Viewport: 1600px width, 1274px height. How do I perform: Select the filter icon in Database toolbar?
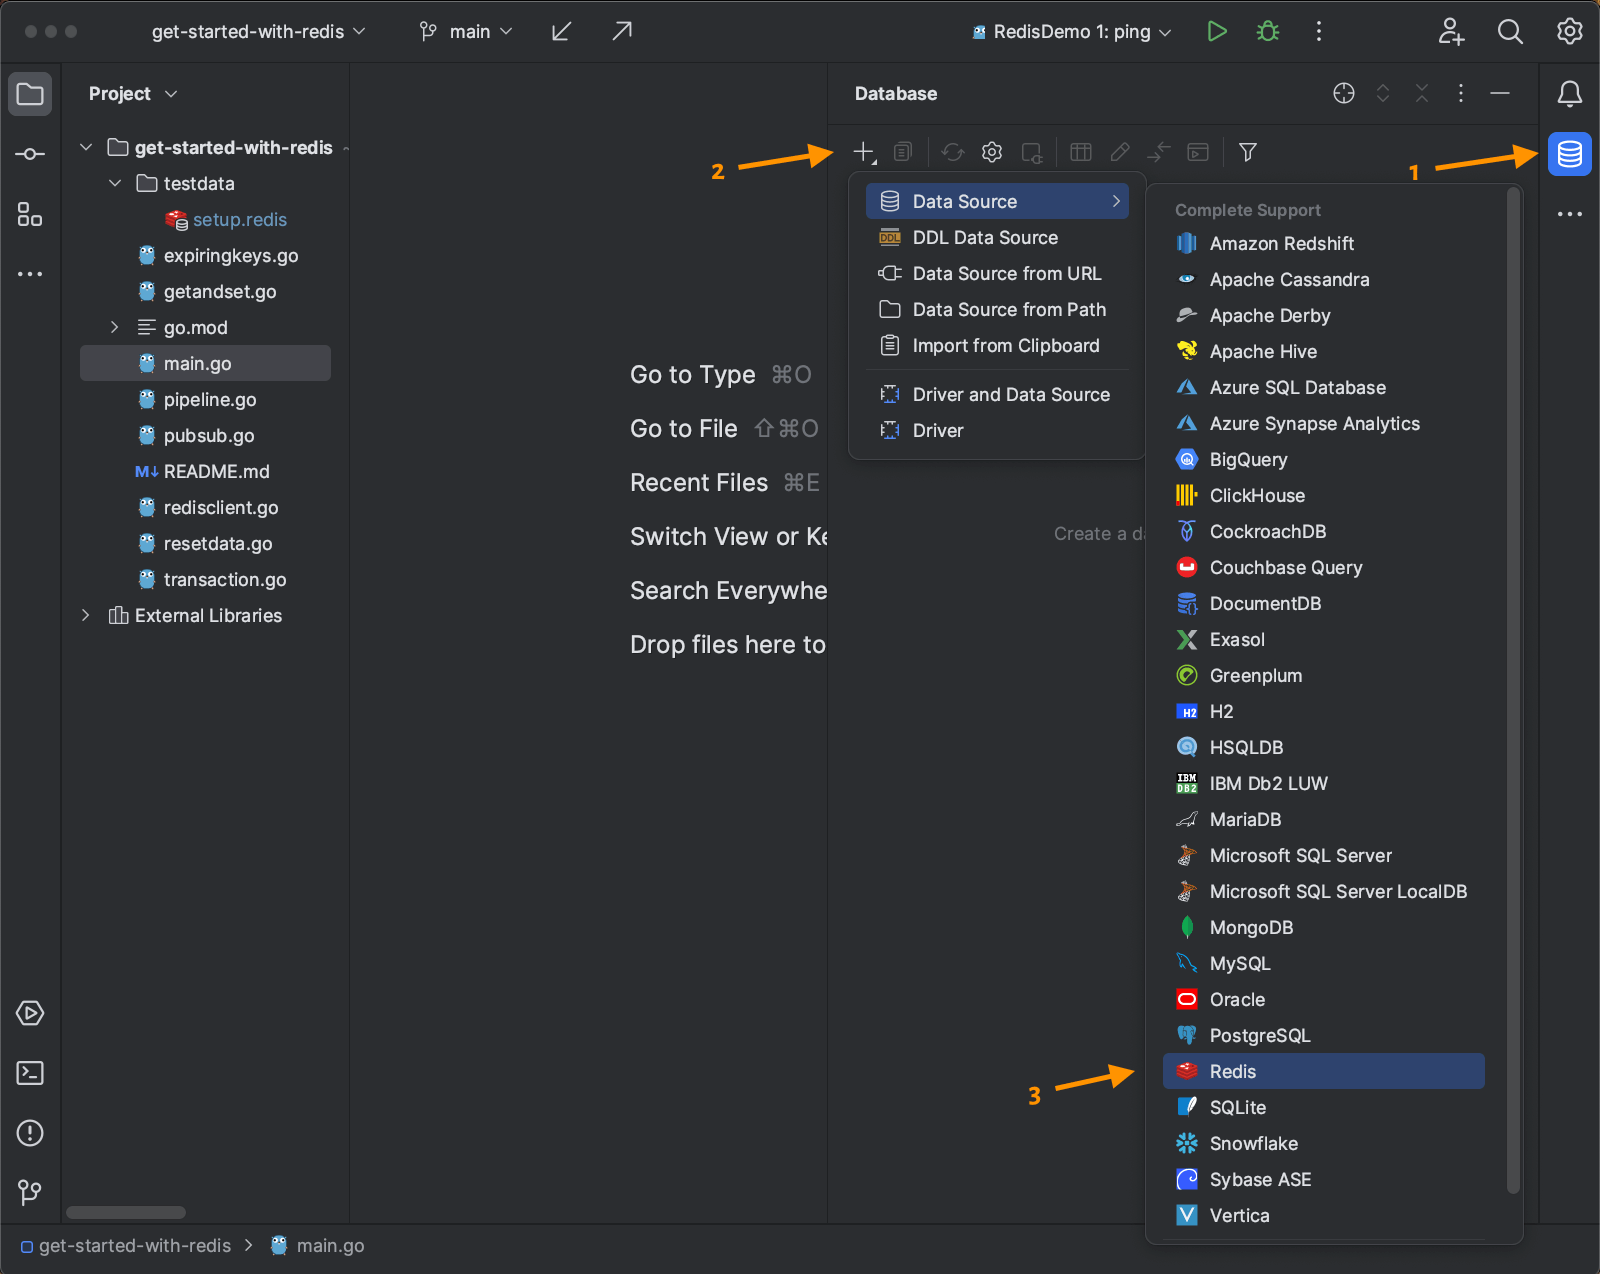[x=1247, y=152]
